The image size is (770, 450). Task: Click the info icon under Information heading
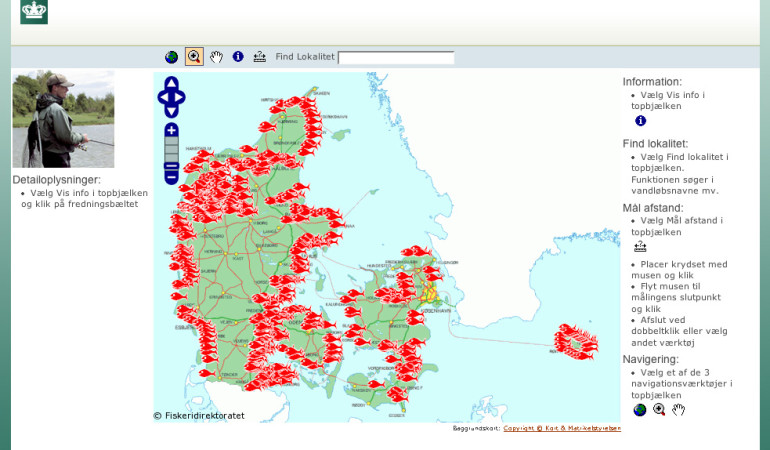click(x=640, y=121)
